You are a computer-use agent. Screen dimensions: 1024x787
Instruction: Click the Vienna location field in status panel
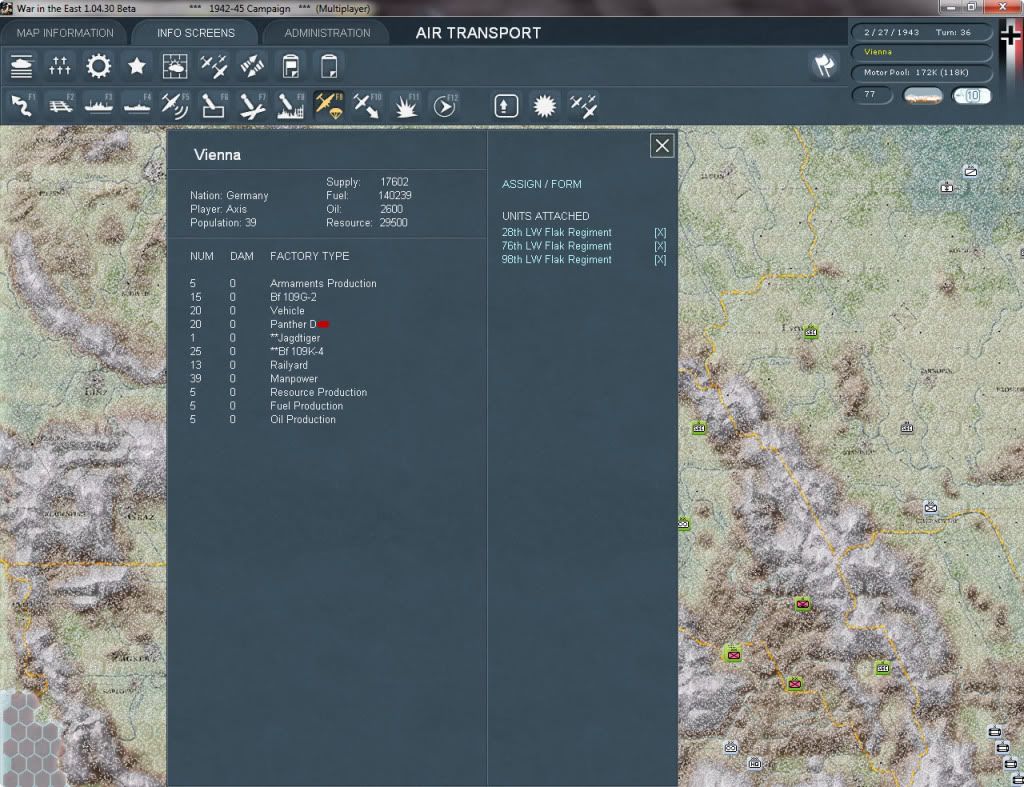(x=921, y=52)
